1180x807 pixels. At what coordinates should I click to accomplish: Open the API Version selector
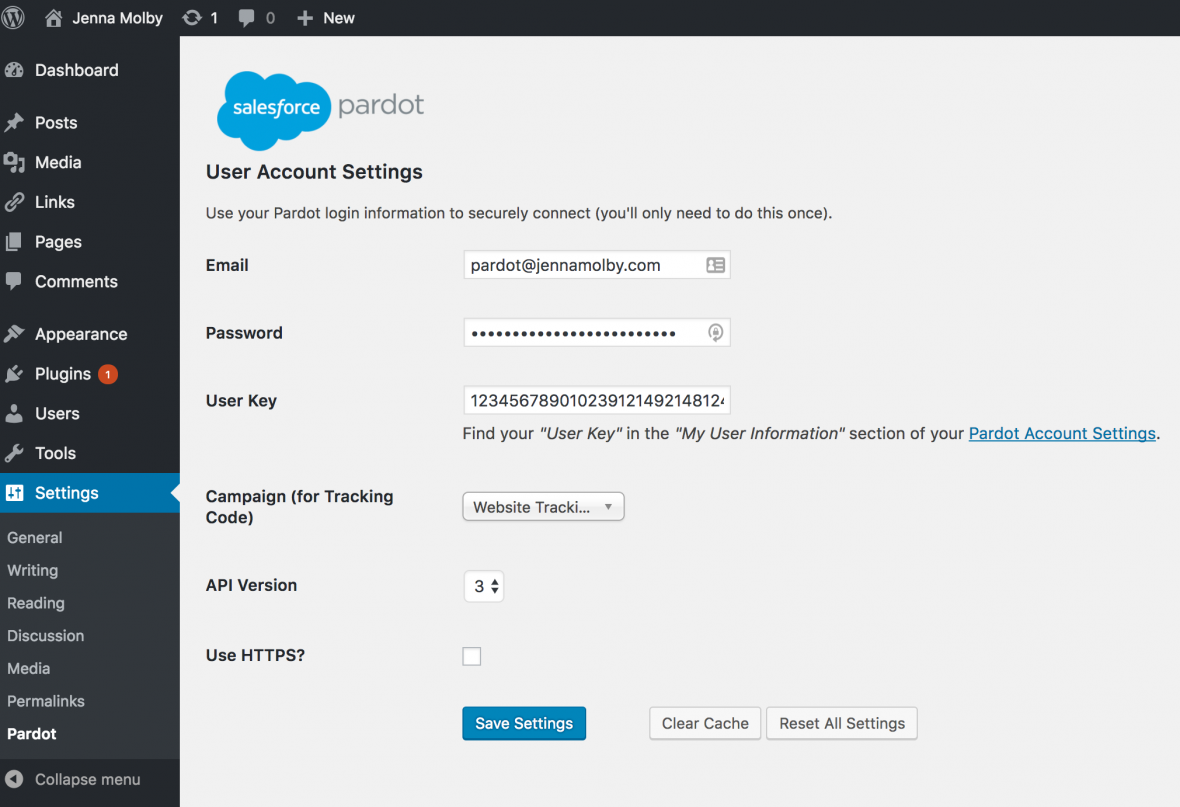484,586
